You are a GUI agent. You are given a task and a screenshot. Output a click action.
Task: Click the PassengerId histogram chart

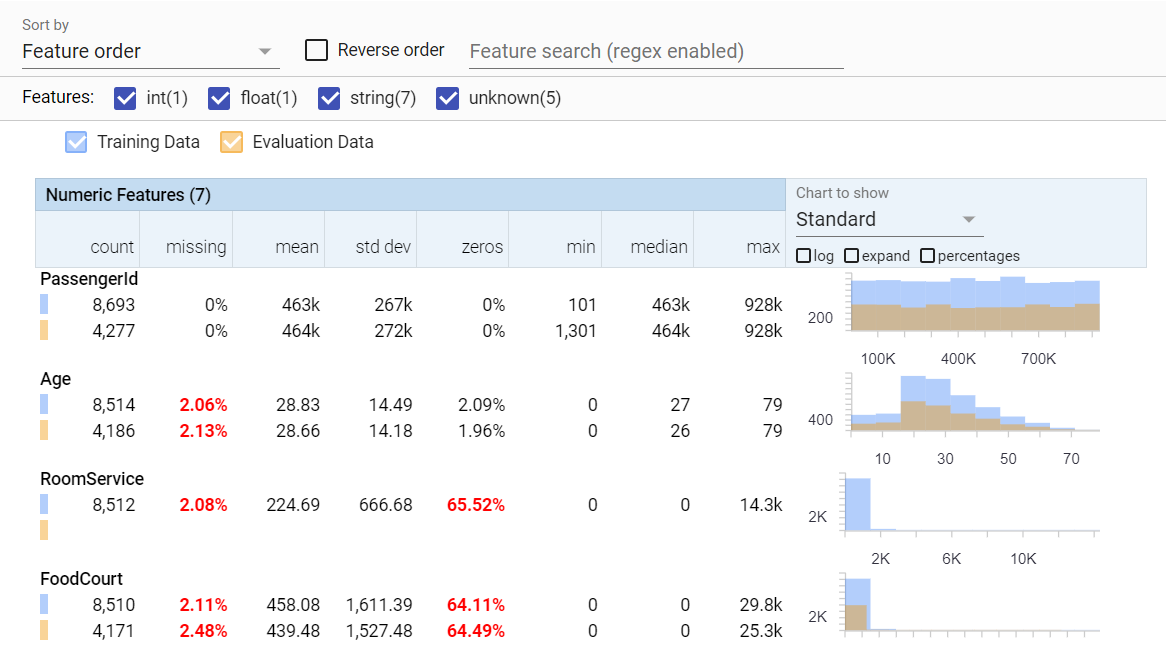(x=974, y=304)
